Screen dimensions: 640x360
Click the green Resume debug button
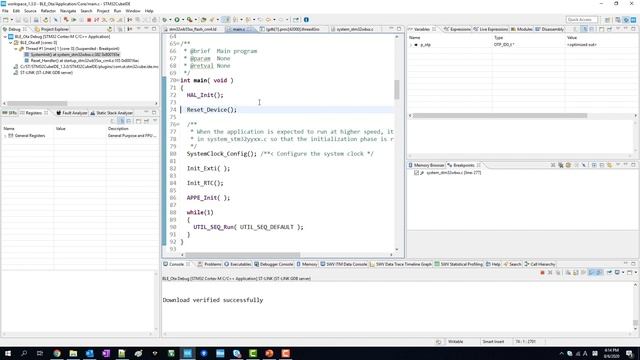point(74,20)
